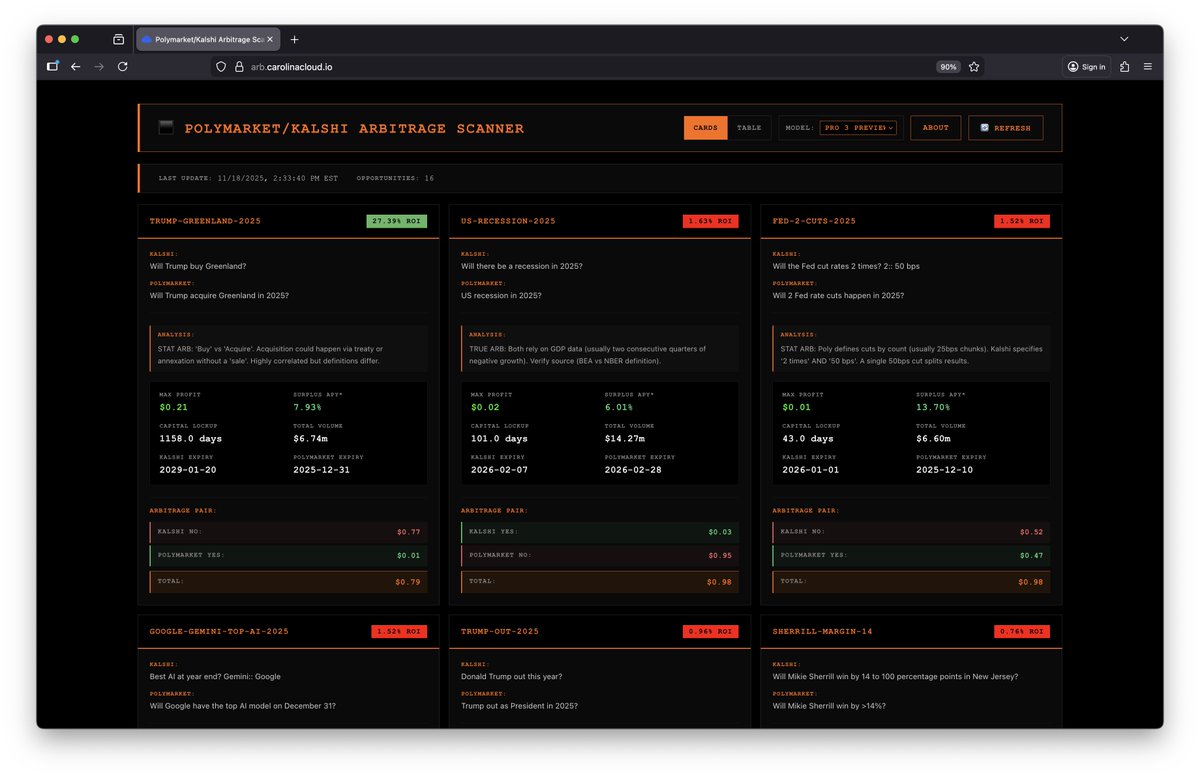Screen dimensions: 1200x777
Task: Expand the list all tabs chevron
Action: pos(1124,39)
